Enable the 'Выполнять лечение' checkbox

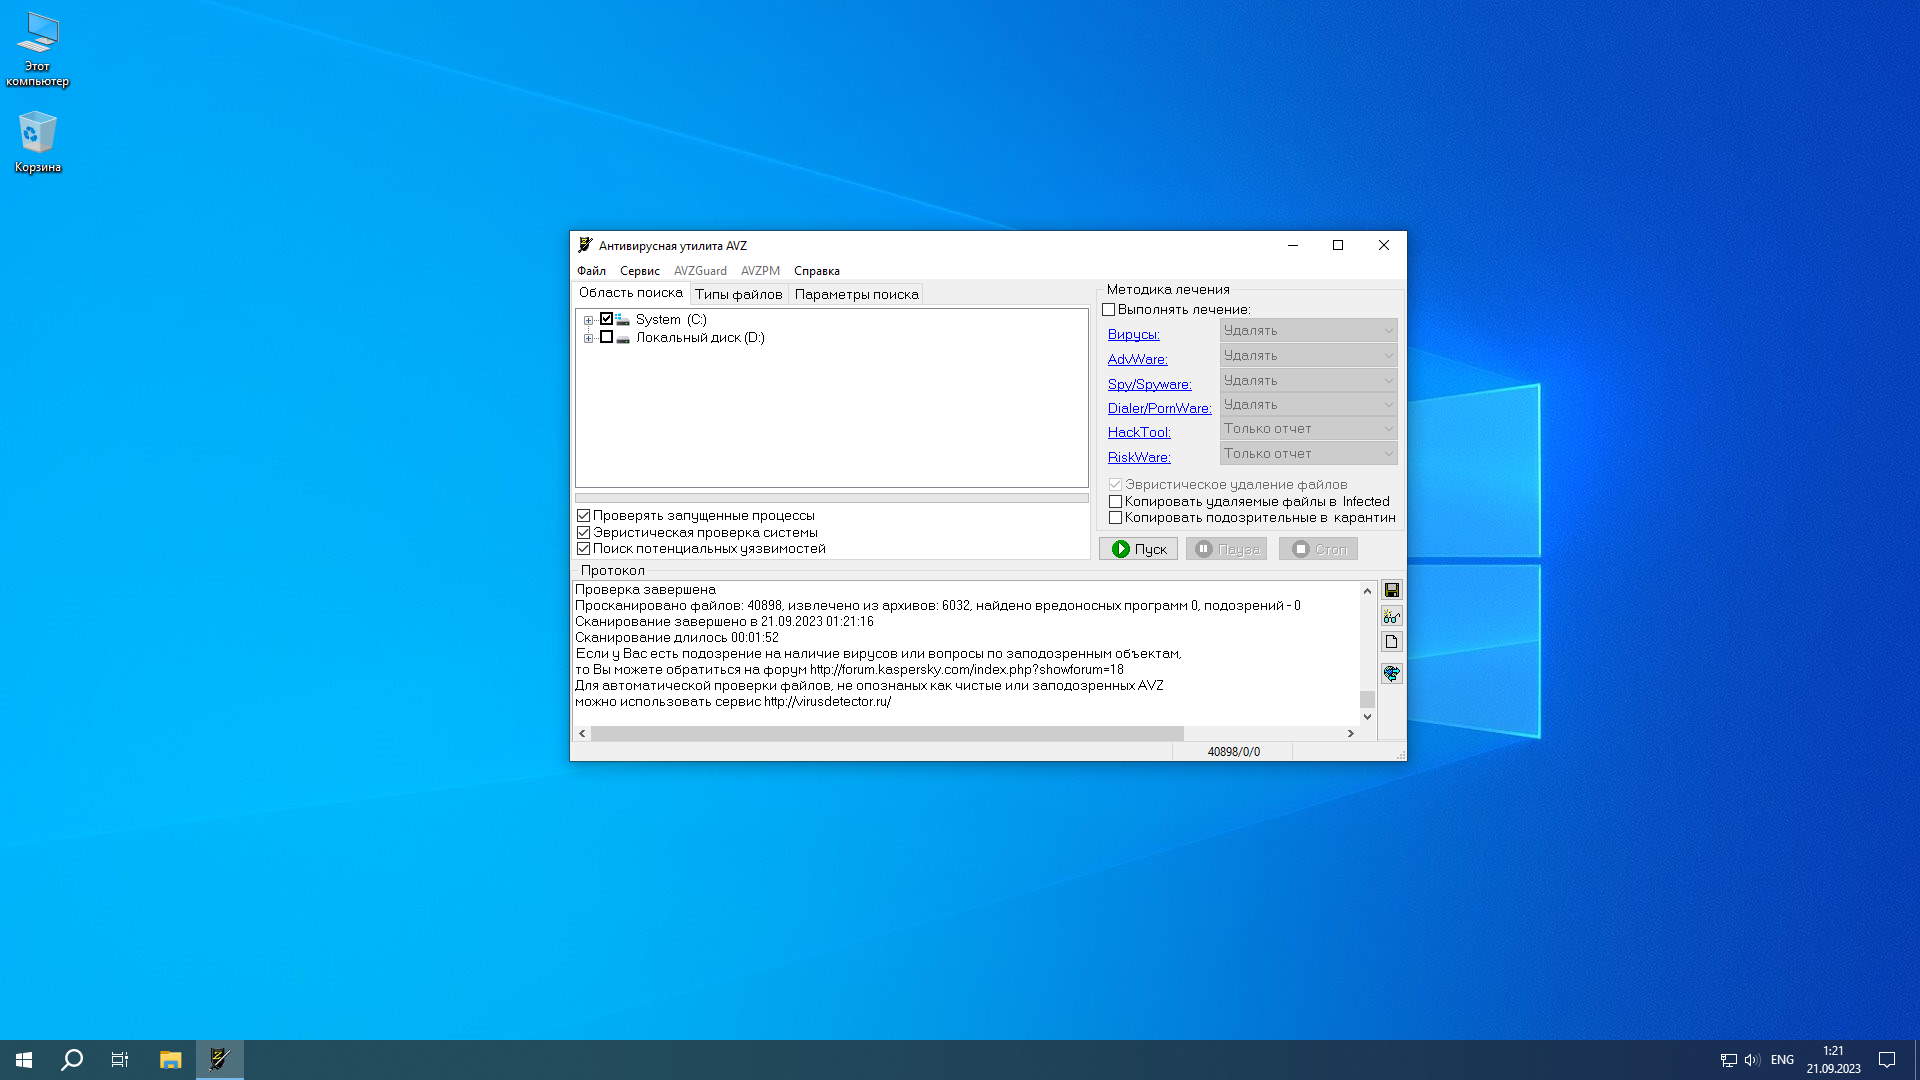click(1108, 310)
